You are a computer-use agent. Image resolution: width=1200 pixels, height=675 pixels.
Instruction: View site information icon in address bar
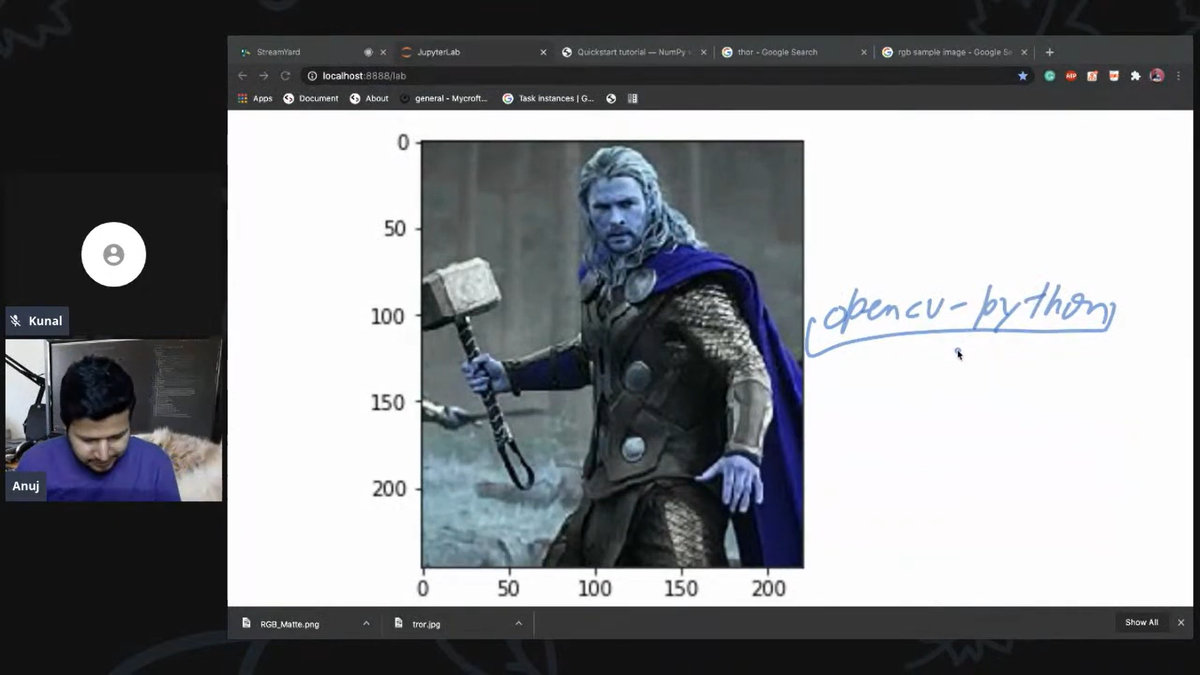pos(312,76)
